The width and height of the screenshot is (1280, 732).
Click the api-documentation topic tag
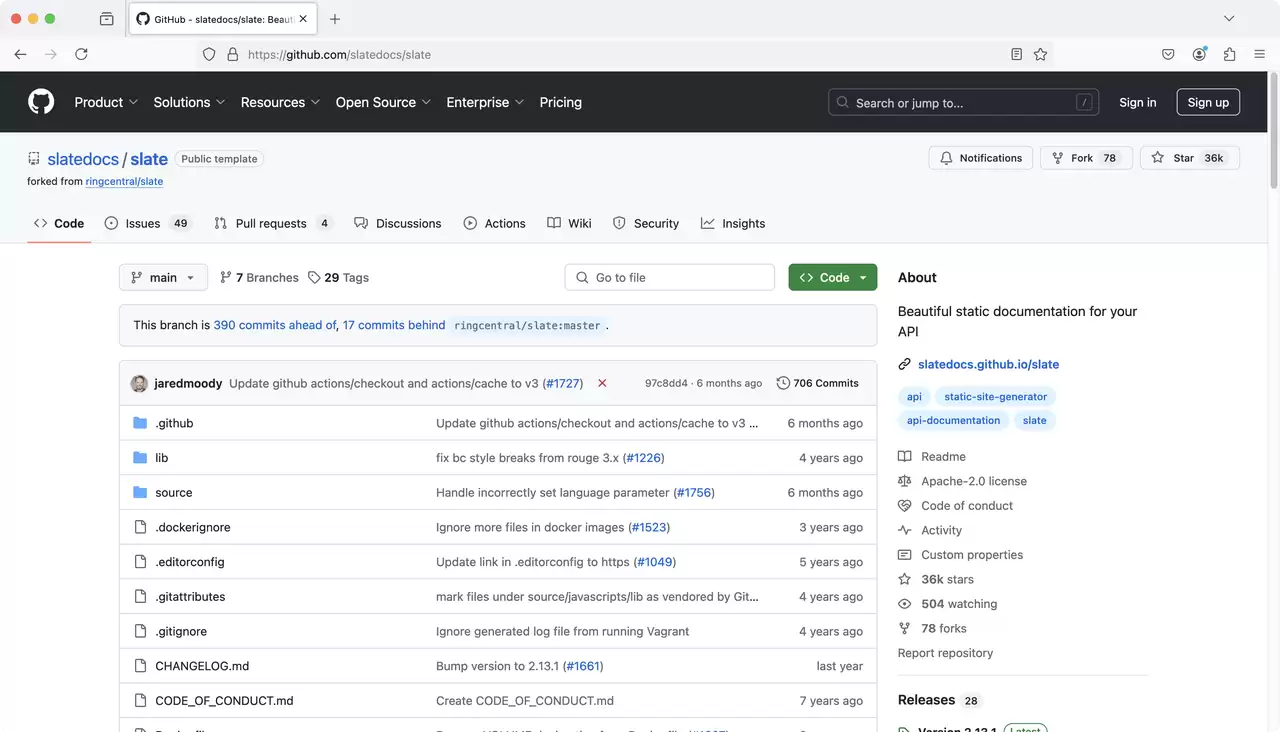[953, 421]
